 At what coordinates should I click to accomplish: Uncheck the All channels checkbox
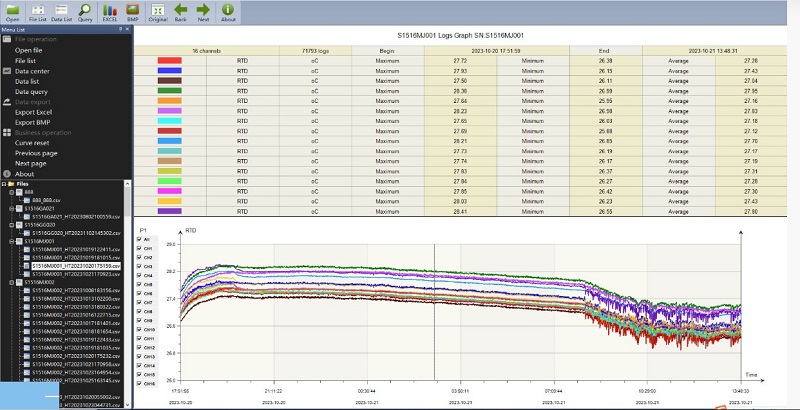tap(138, 240)
